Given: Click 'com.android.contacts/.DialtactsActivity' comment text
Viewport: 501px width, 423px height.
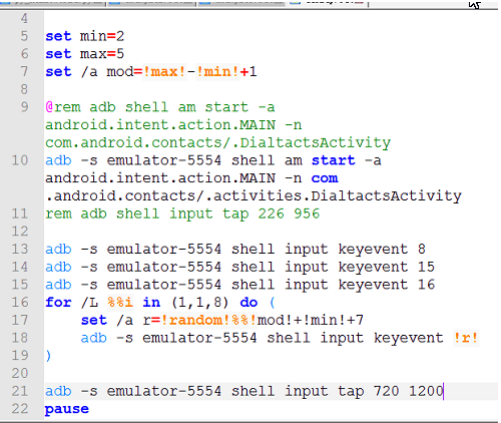Looking at the screenshot, I should coord(218,143).
